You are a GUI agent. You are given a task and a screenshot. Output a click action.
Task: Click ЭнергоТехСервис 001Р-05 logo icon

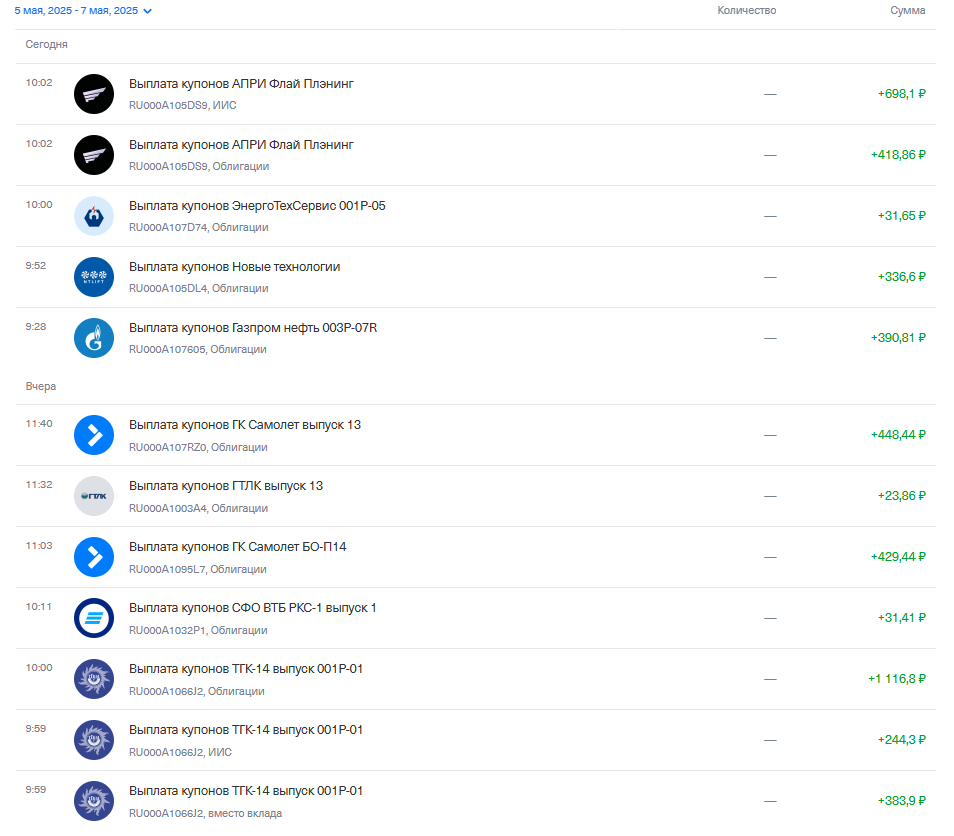tap(94, 216)
